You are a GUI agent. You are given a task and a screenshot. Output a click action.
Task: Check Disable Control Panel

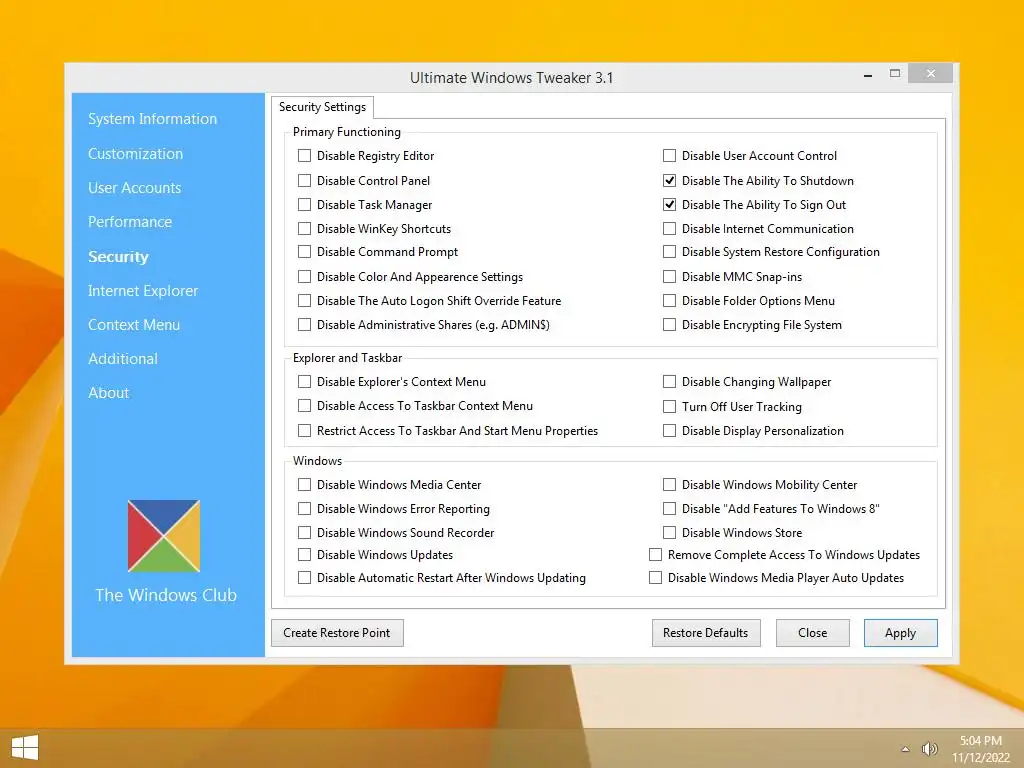[304, 180]
